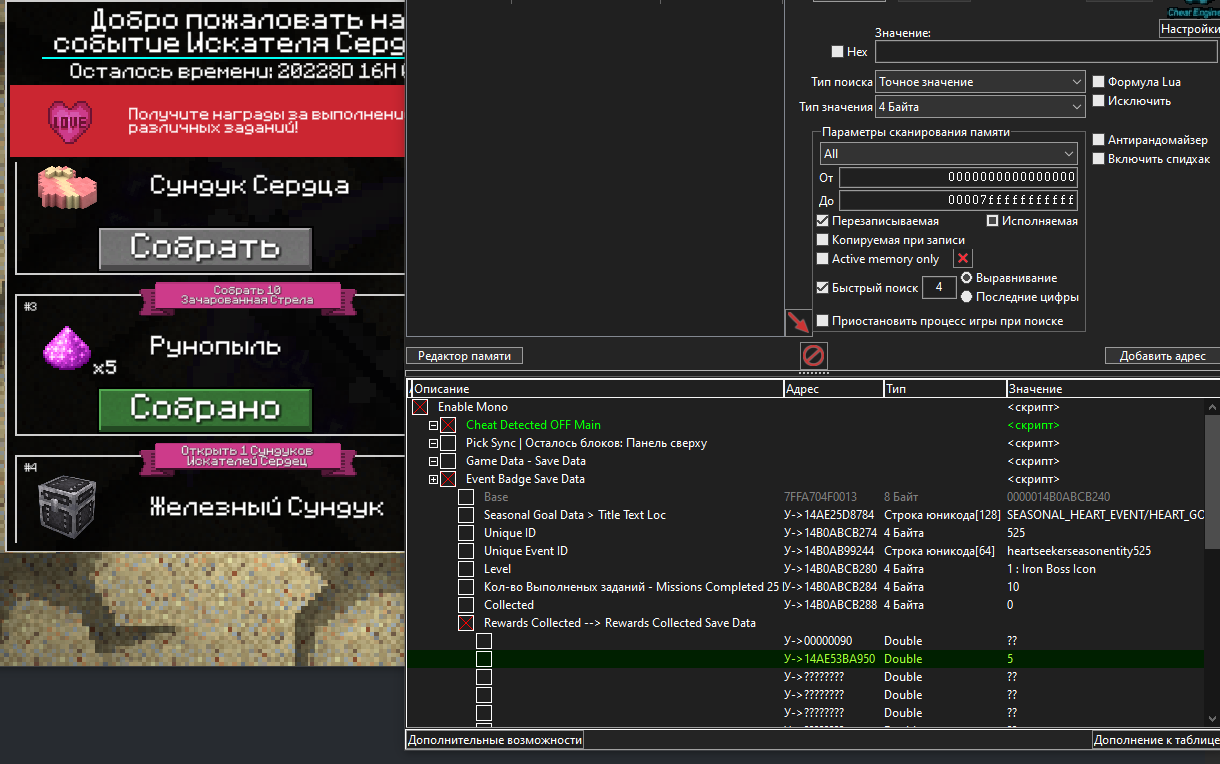Select the Missions Completed value 10
This screenshot has width=1220, height=764.
pyautogui.click(x=1013, y=587)
